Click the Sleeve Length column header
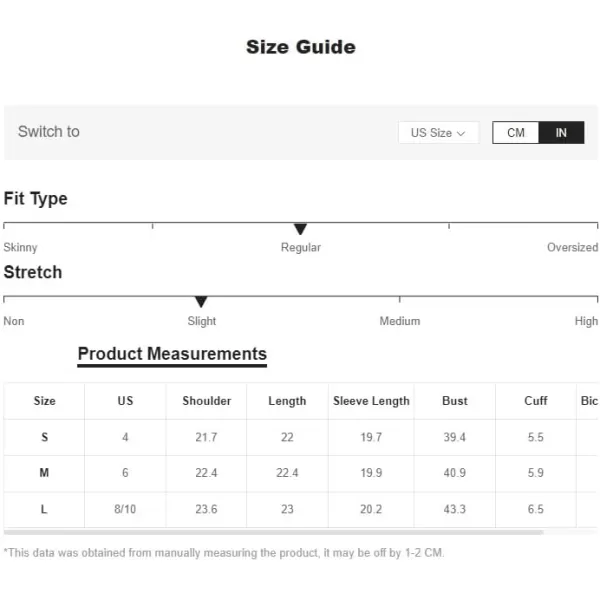Image resolution: width=600 pixels, height=600 pixels. (x=371, y=401)
